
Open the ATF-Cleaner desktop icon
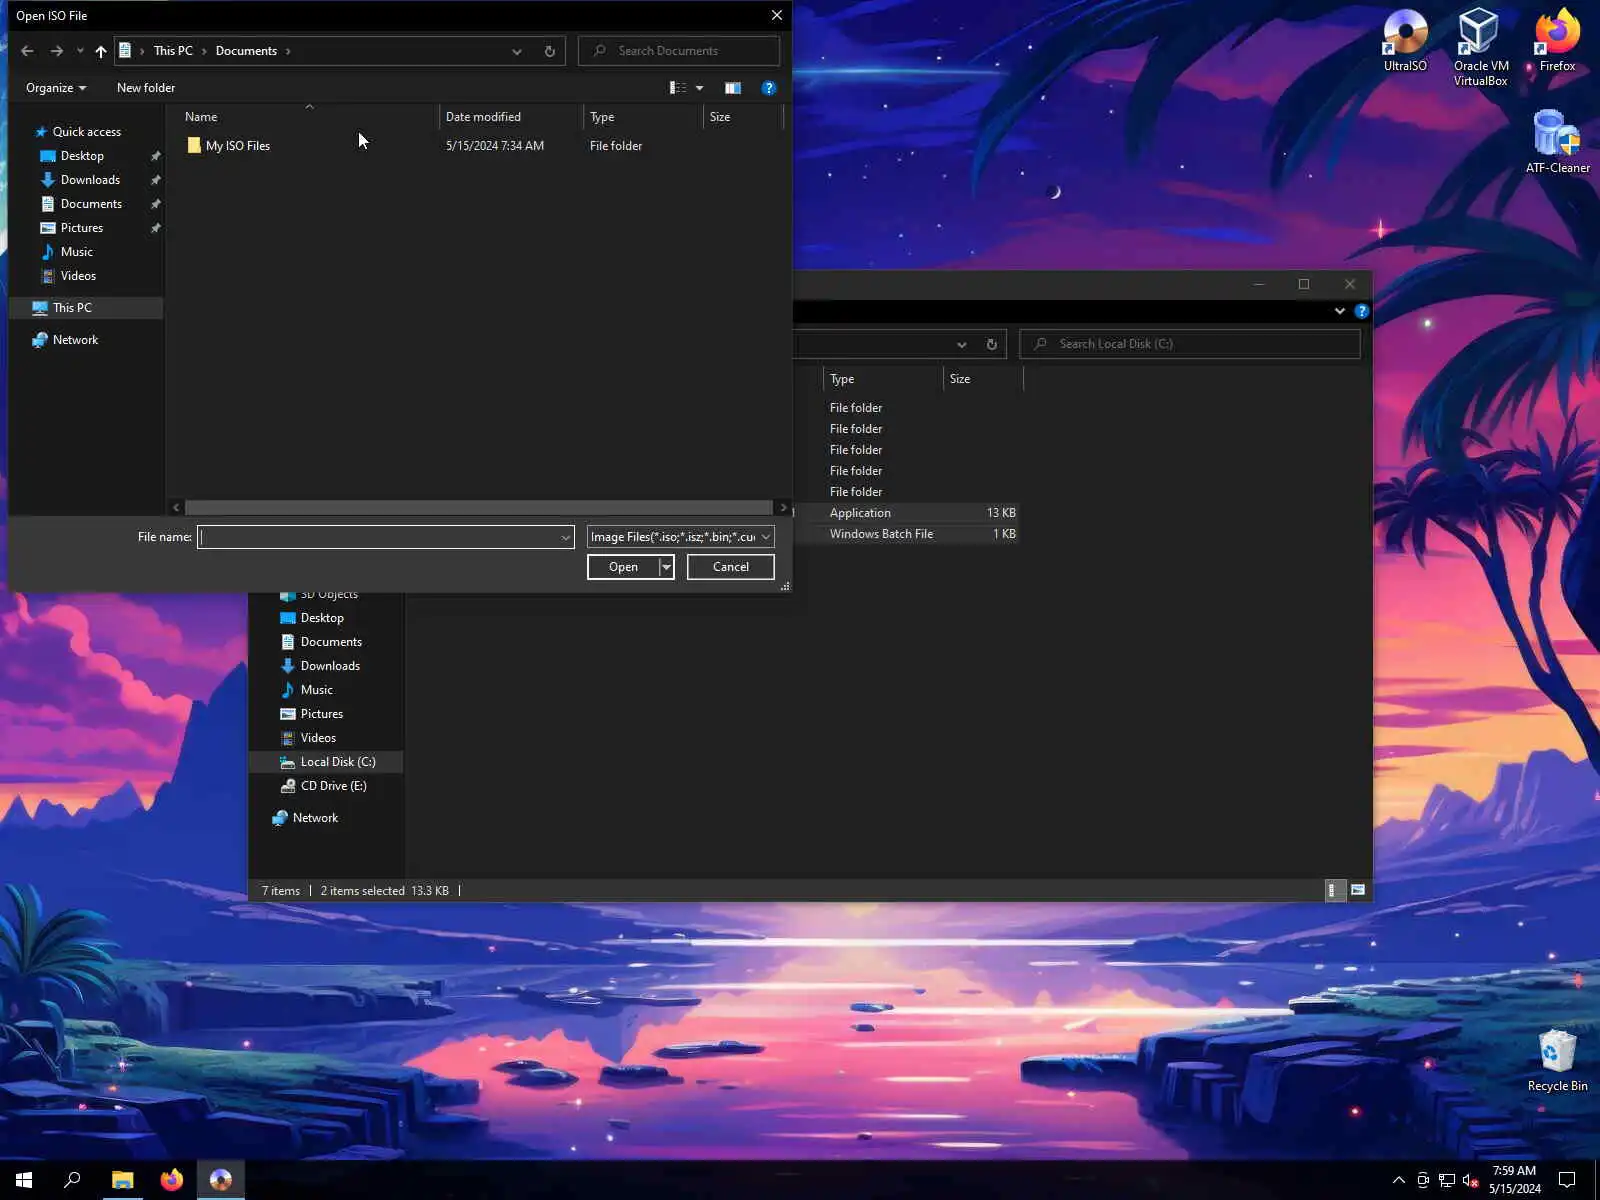1557,142
